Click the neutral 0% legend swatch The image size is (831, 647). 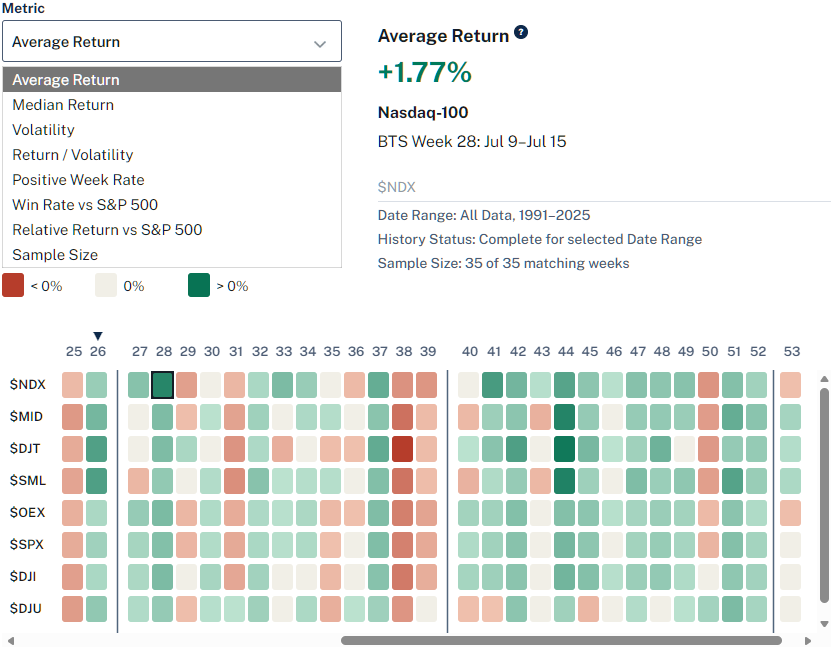106,285
